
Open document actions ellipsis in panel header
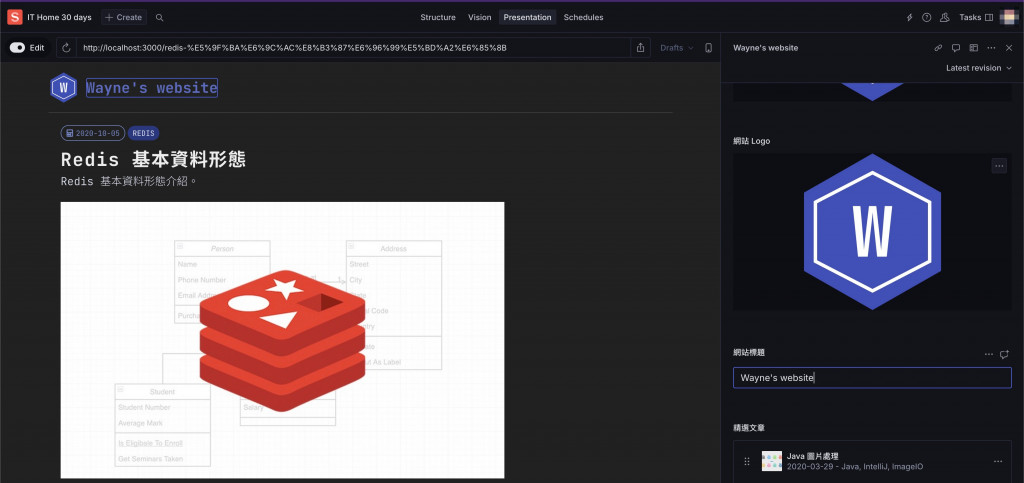pyautogui.click(x=991, y=48)
